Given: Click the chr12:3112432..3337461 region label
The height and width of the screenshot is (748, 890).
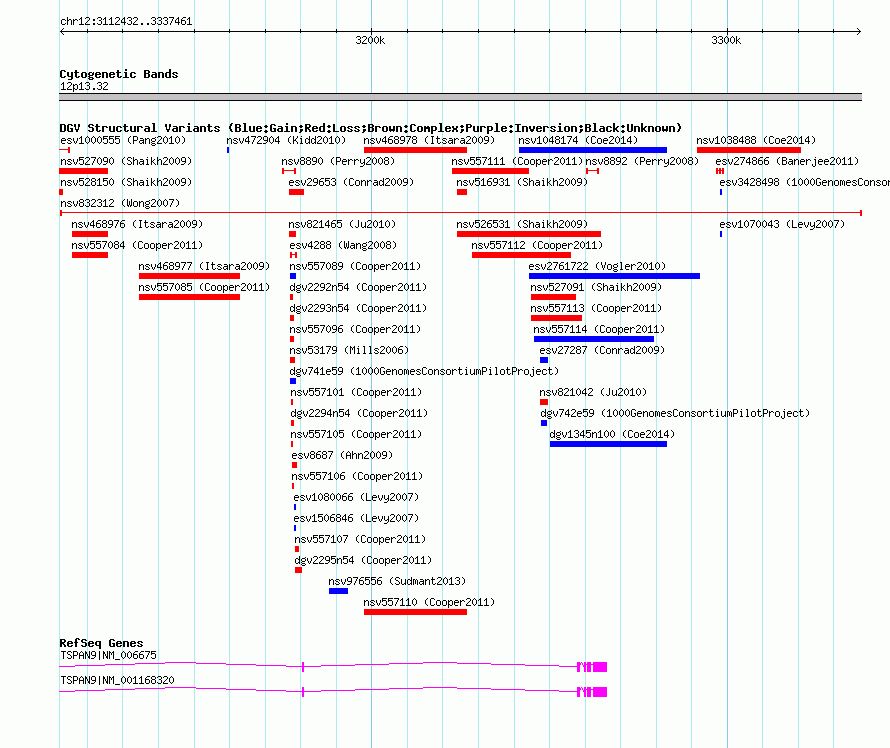Looking at the screenshot, I should 126,21.
